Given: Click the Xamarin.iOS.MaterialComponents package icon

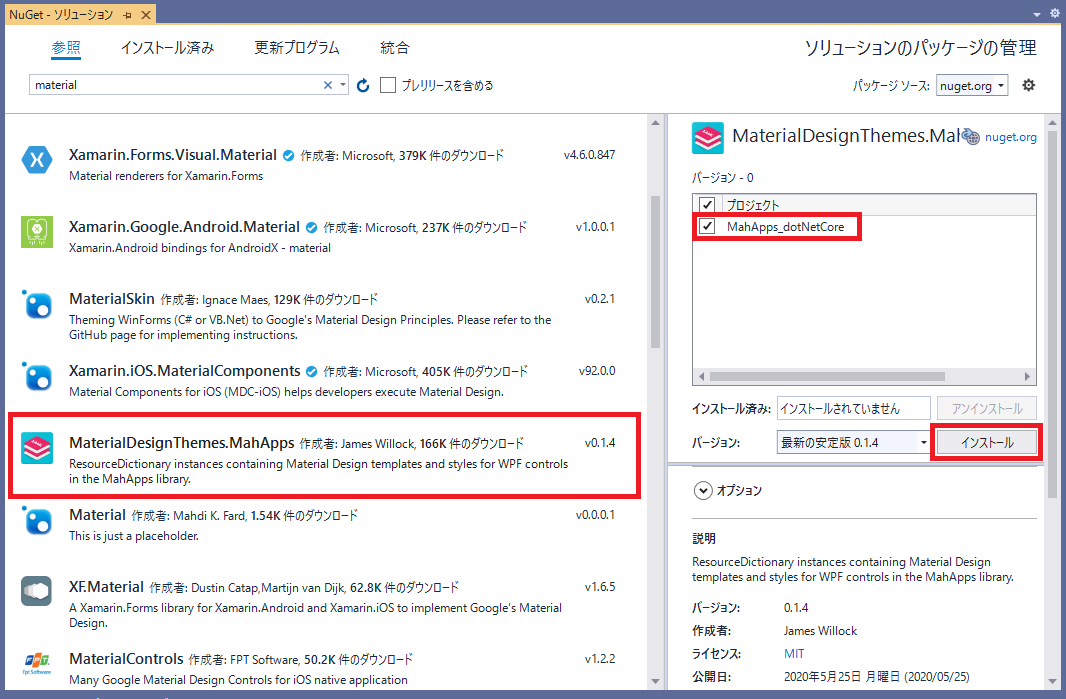Looking at the screenshot, I should [37, 377].
